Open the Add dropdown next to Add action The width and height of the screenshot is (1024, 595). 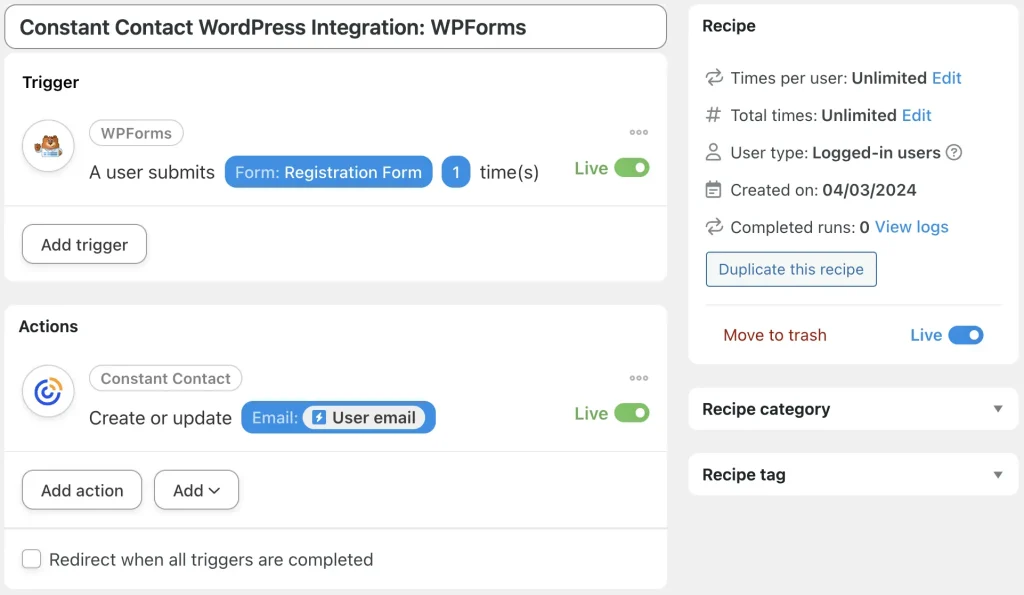(x=196, y=490)
